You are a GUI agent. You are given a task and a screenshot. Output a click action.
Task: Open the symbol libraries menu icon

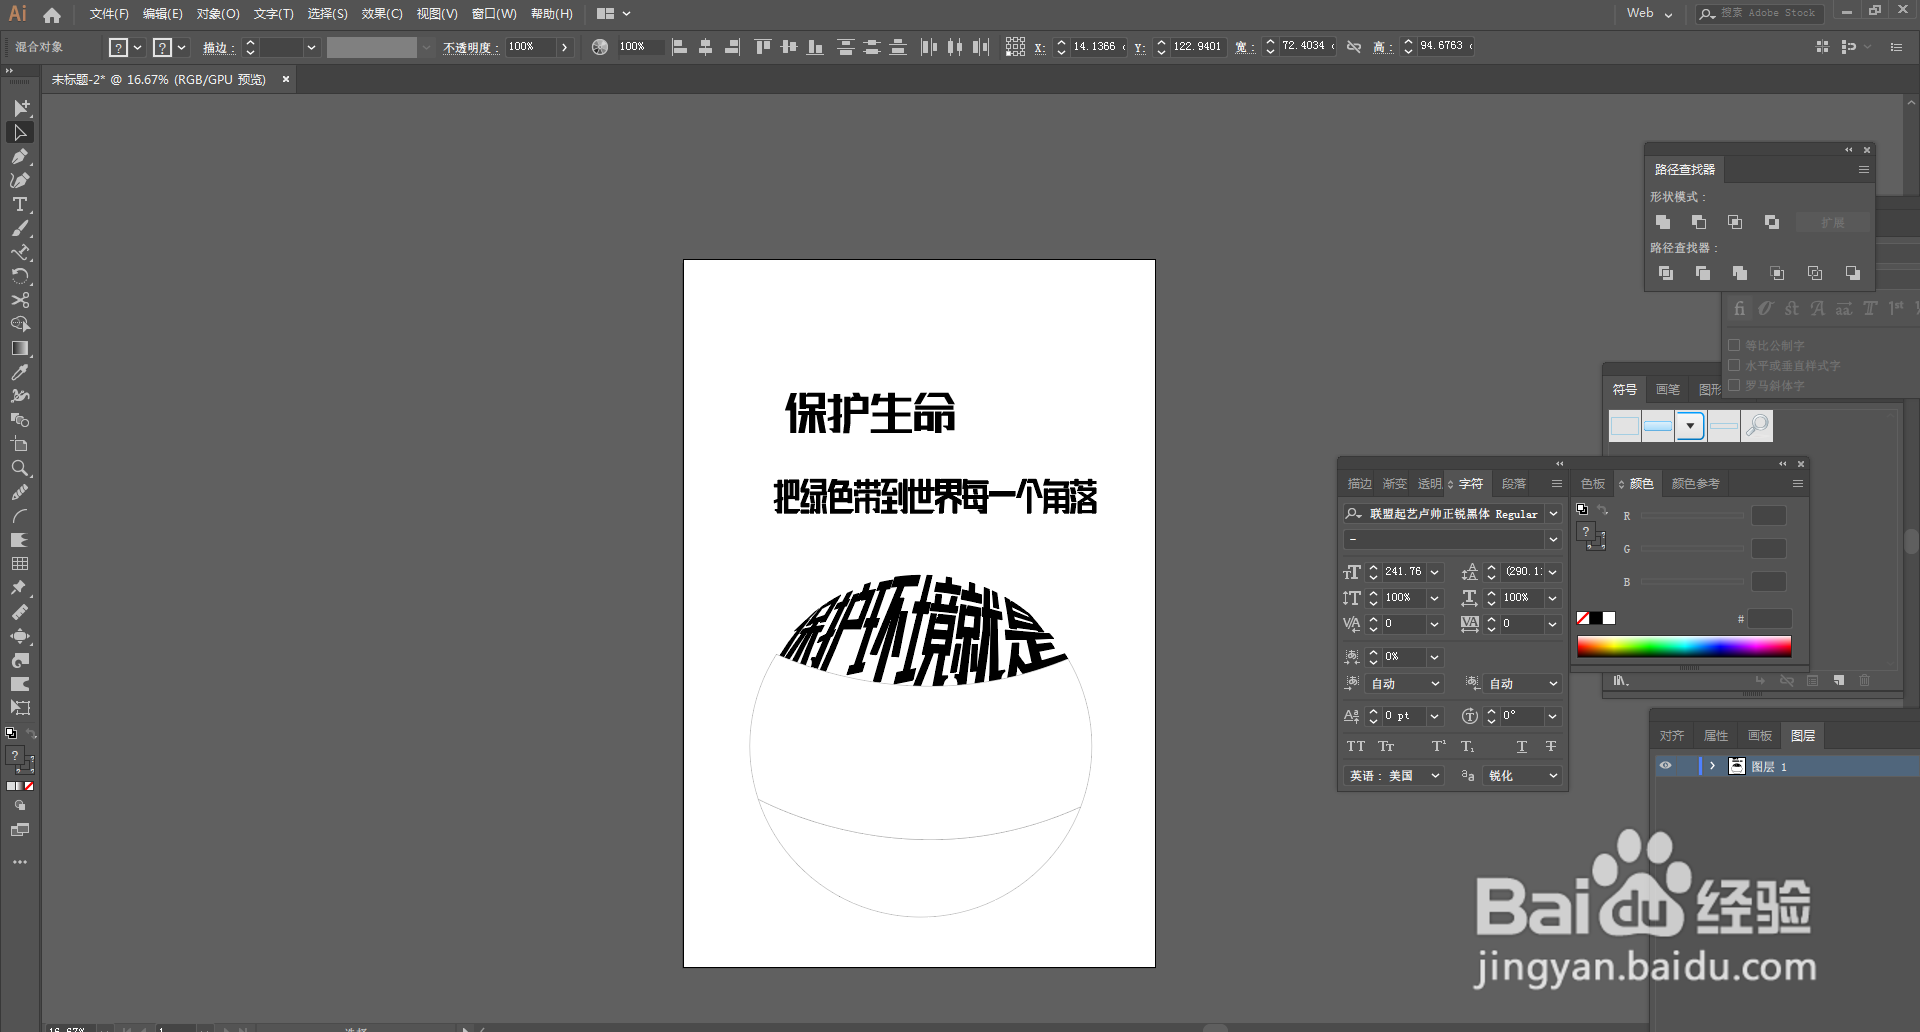1619,681
